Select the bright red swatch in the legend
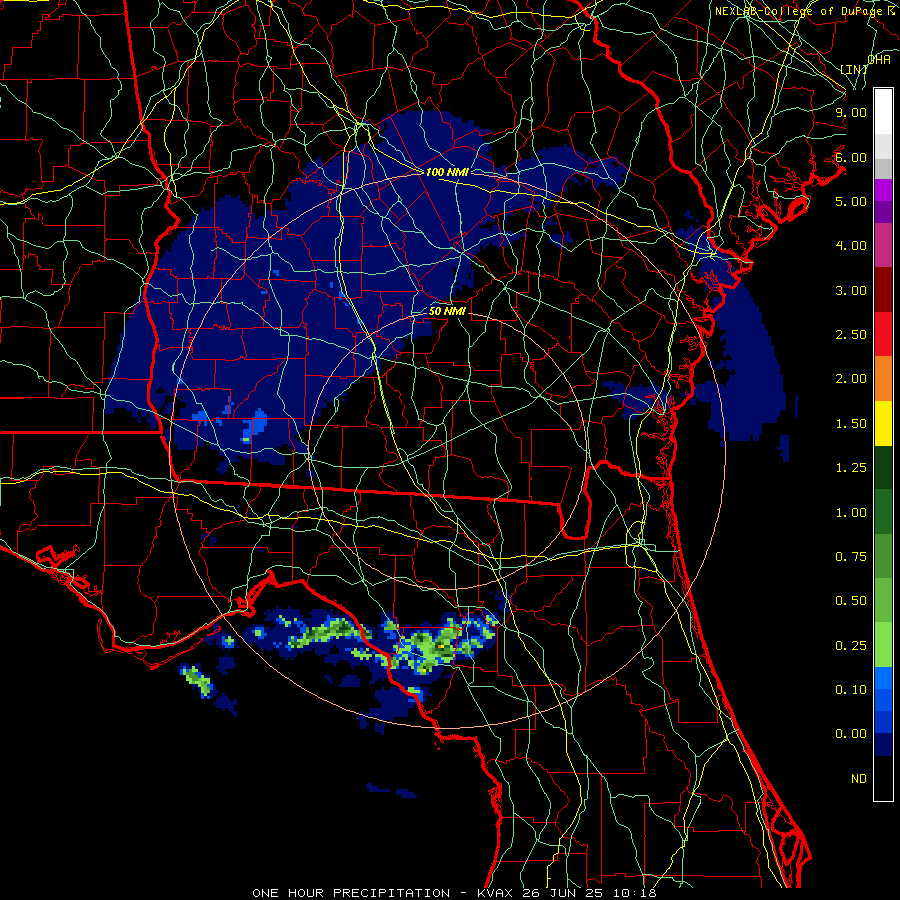900x900 pixels. tap(883, 335)
